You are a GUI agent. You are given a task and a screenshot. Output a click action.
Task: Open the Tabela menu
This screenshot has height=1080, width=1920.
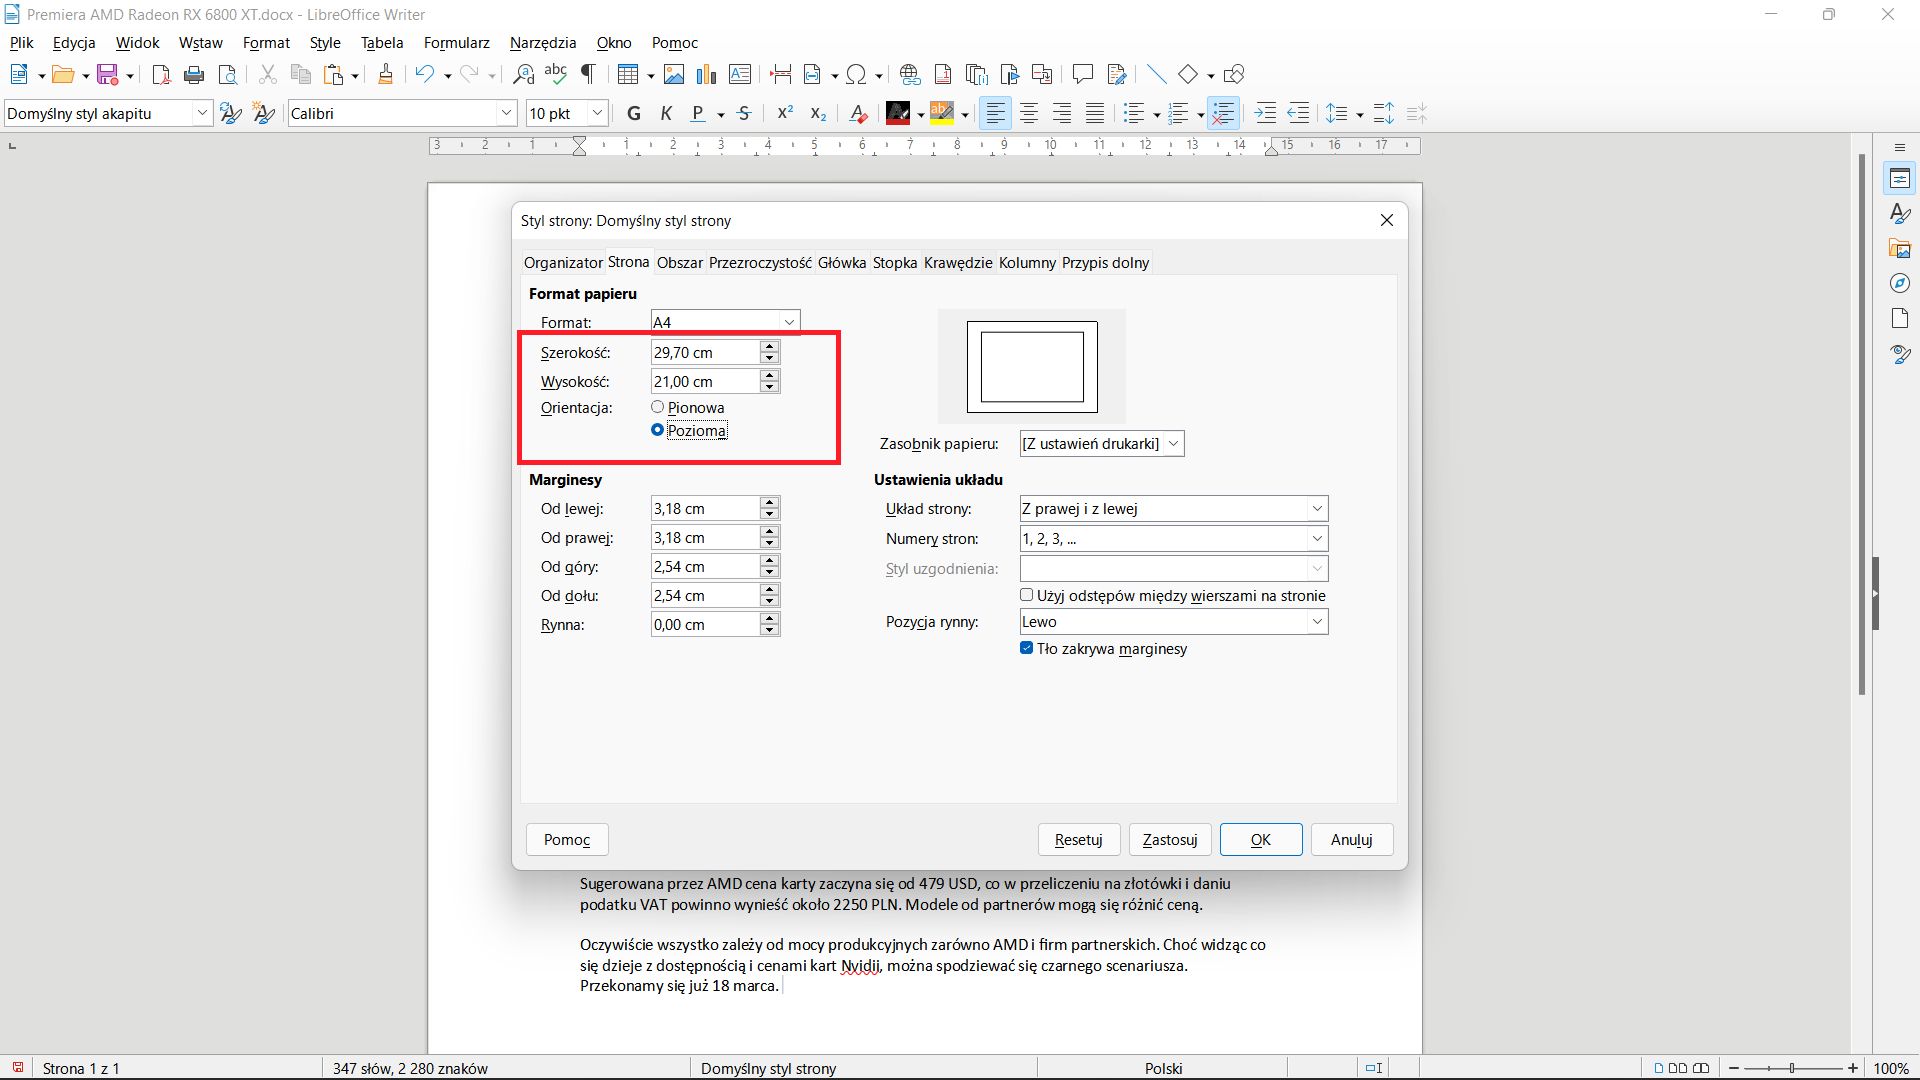[381, 43]
